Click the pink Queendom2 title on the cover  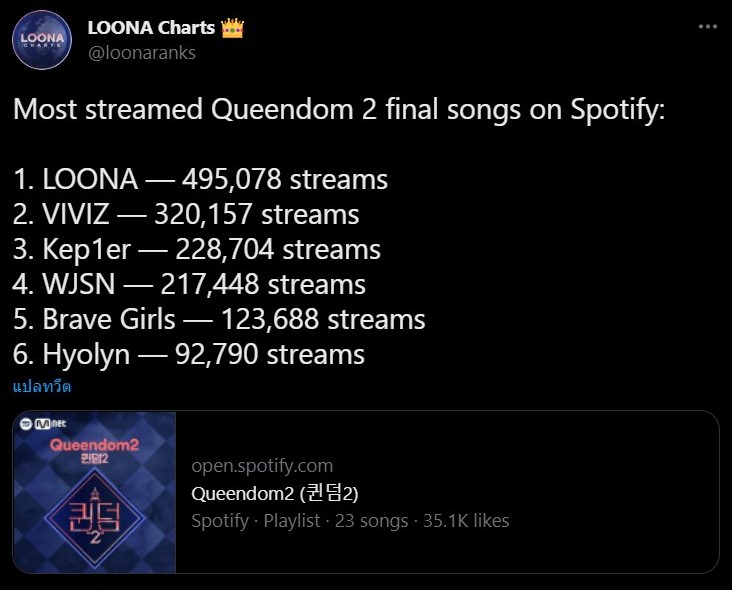[x=94, y=444]
